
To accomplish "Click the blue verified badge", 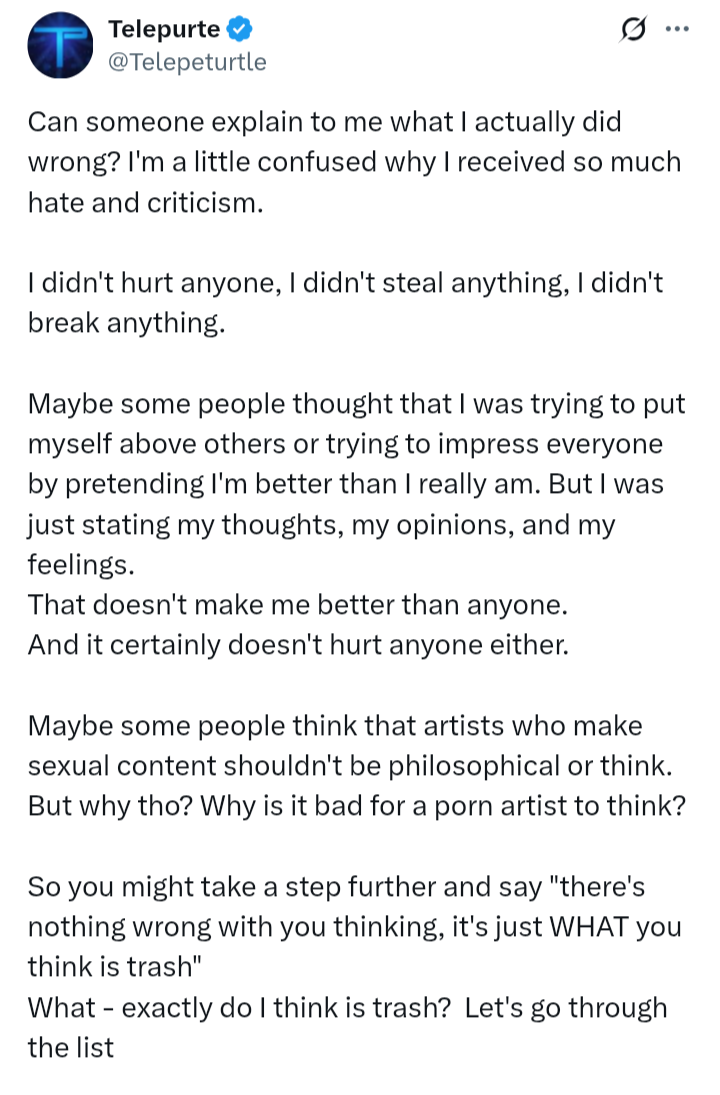I will tap(240, 29).
